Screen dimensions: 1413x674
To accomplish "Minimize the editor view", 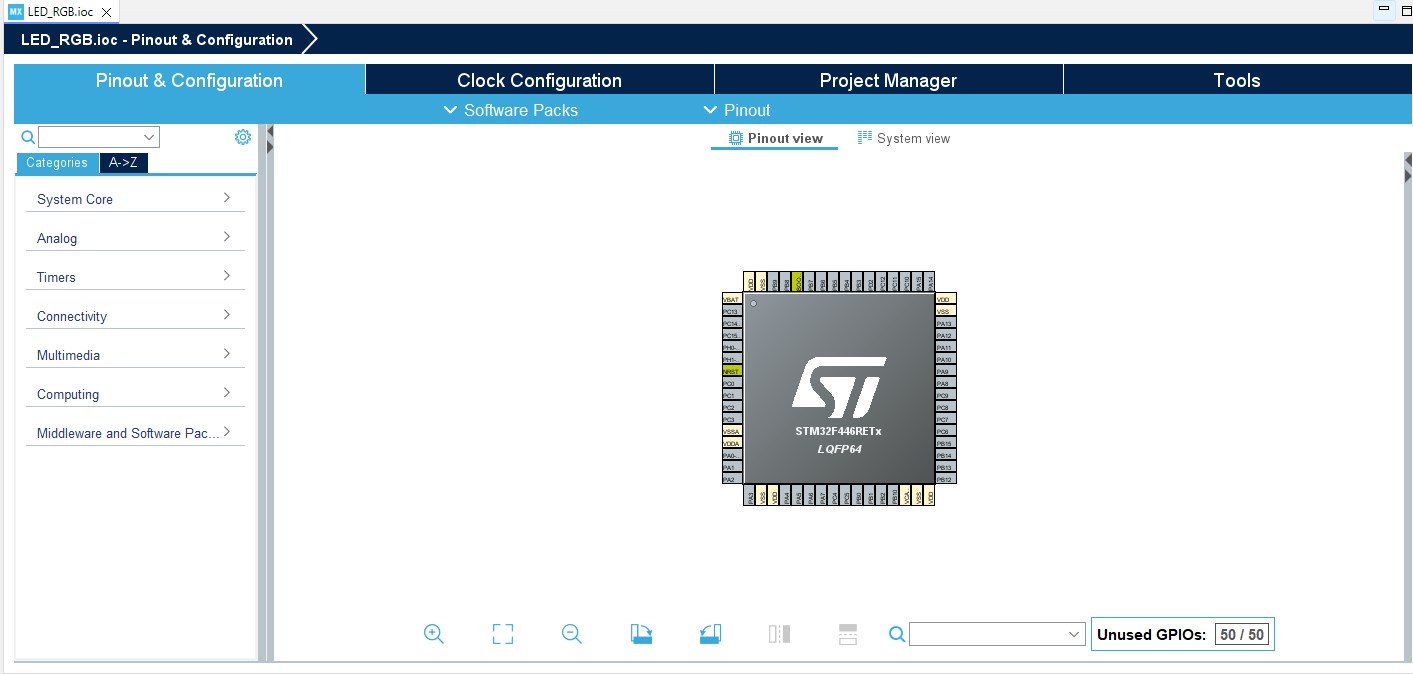I will (1383, 8).
